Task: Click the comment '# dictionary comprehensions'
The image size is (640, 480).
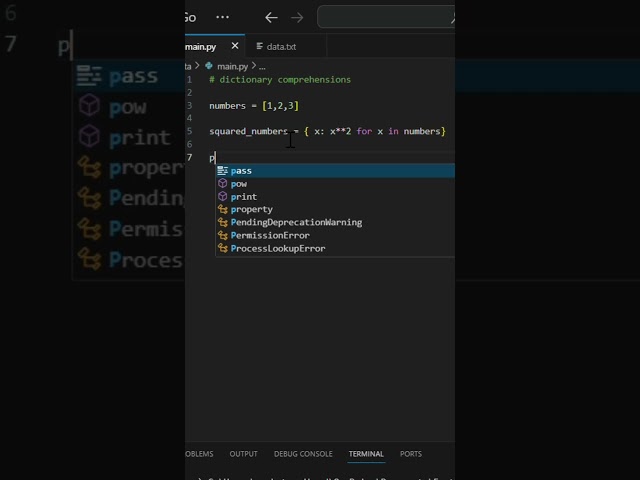Action: [280, 80]
